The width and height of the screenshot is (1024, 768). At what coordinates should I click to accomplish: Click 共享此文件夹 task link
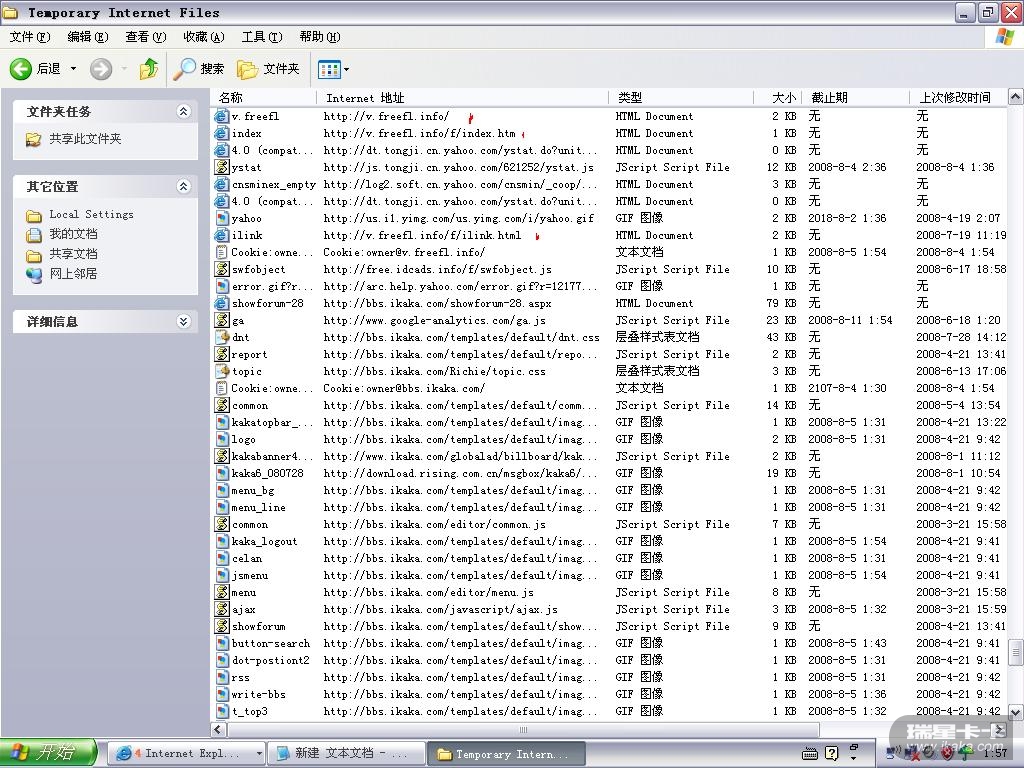(85, 138)
